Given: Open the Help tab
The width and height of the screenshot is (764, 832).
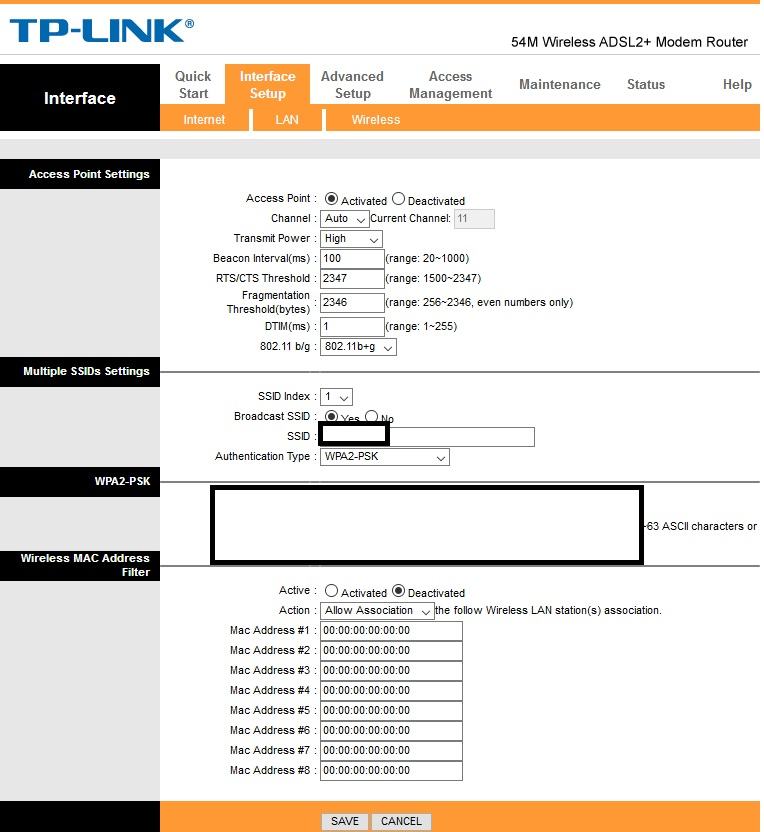Looking at the screenshot, I should click(737, 84).
